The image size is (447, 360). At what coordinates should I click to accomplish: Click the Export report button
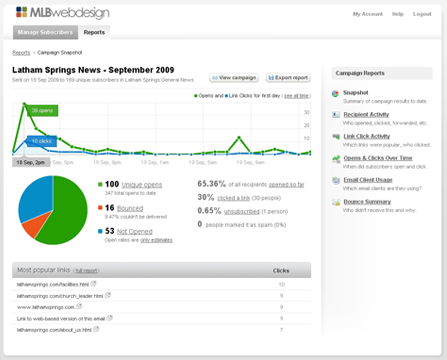point(288,78)
